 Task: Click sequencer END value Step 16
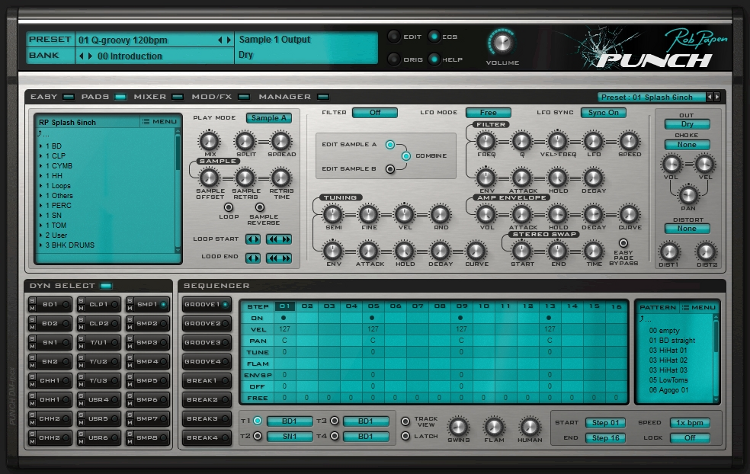click(x=606, y=438)
